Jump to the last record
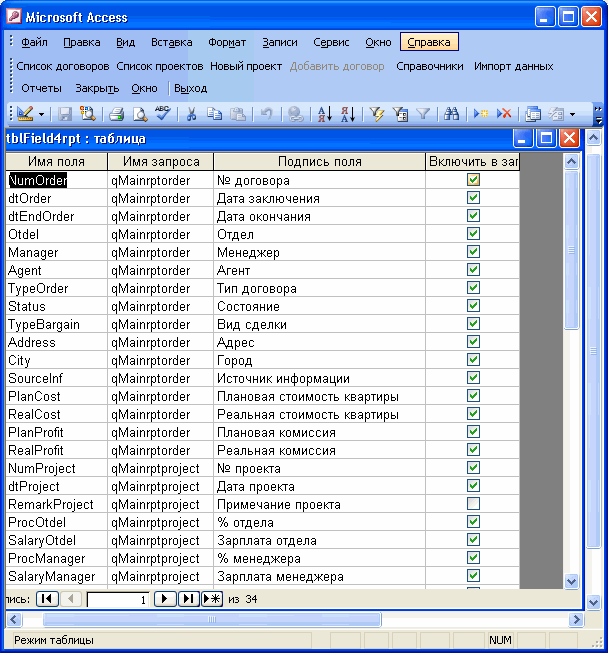The image size is (608, 653). (189, 599)
